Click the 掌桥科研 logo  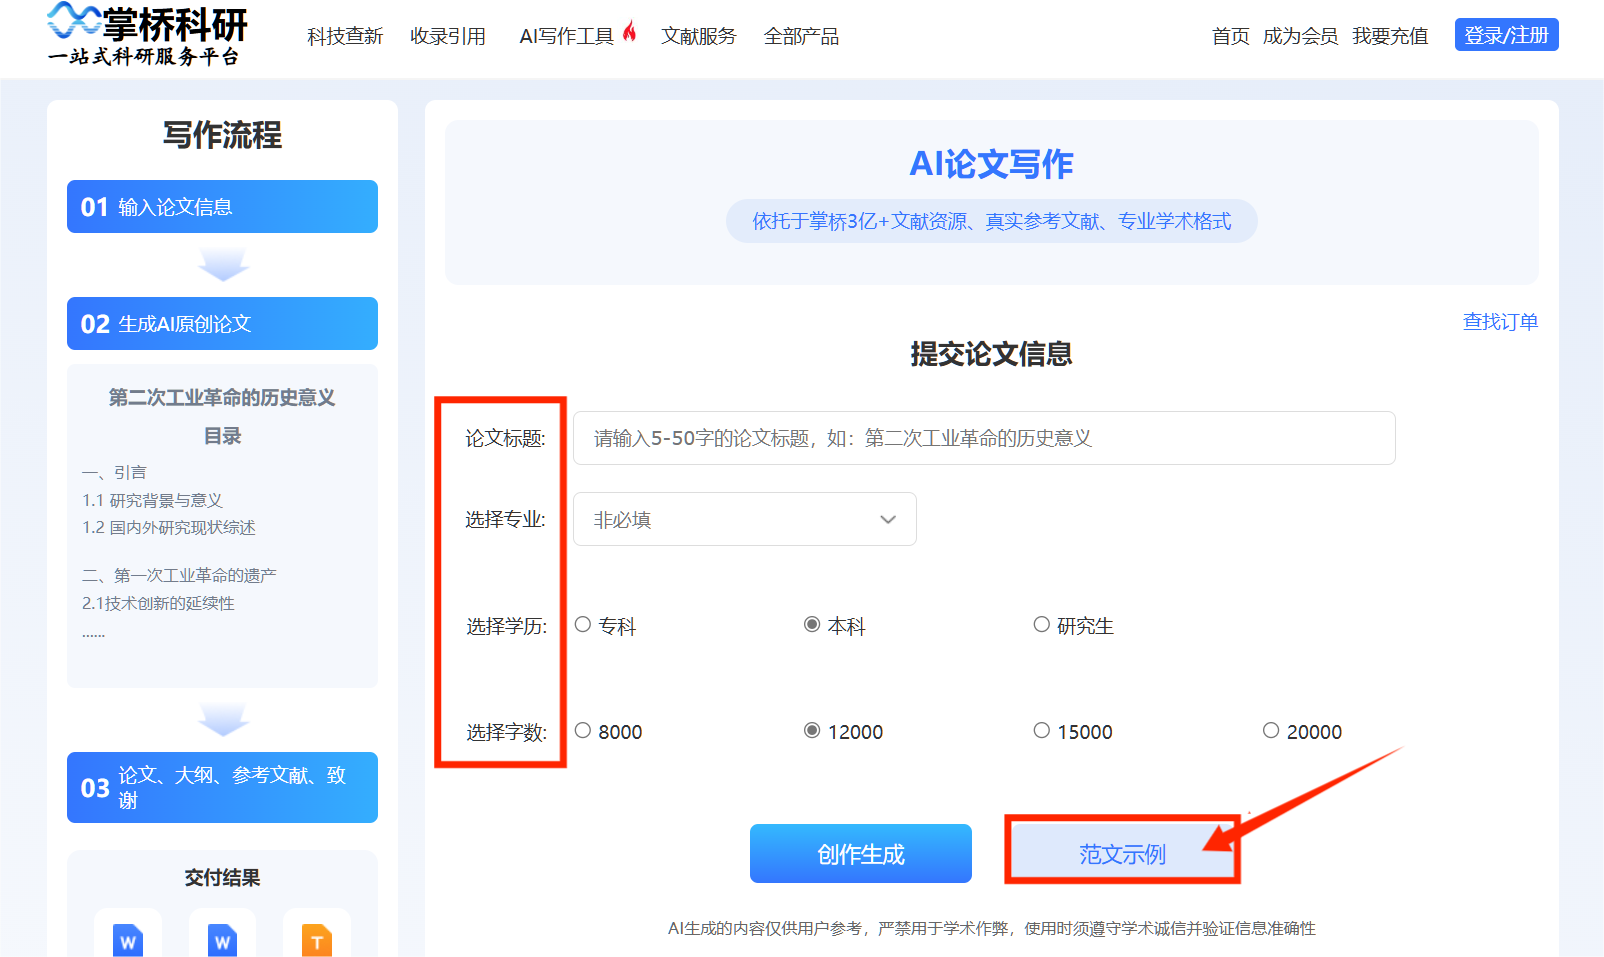147,35
